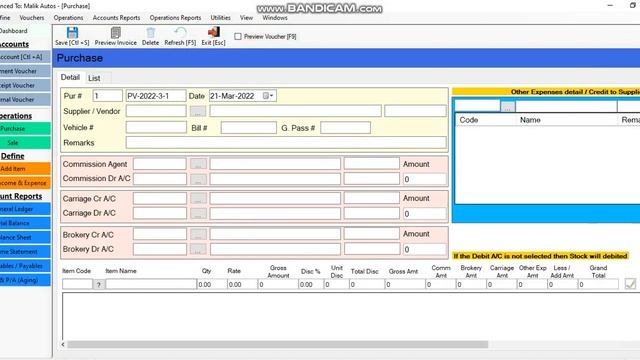Click the Exit [Esc] icon
Image resolution: width=640 pixels, height=360 pixels.
pos(213,33)
